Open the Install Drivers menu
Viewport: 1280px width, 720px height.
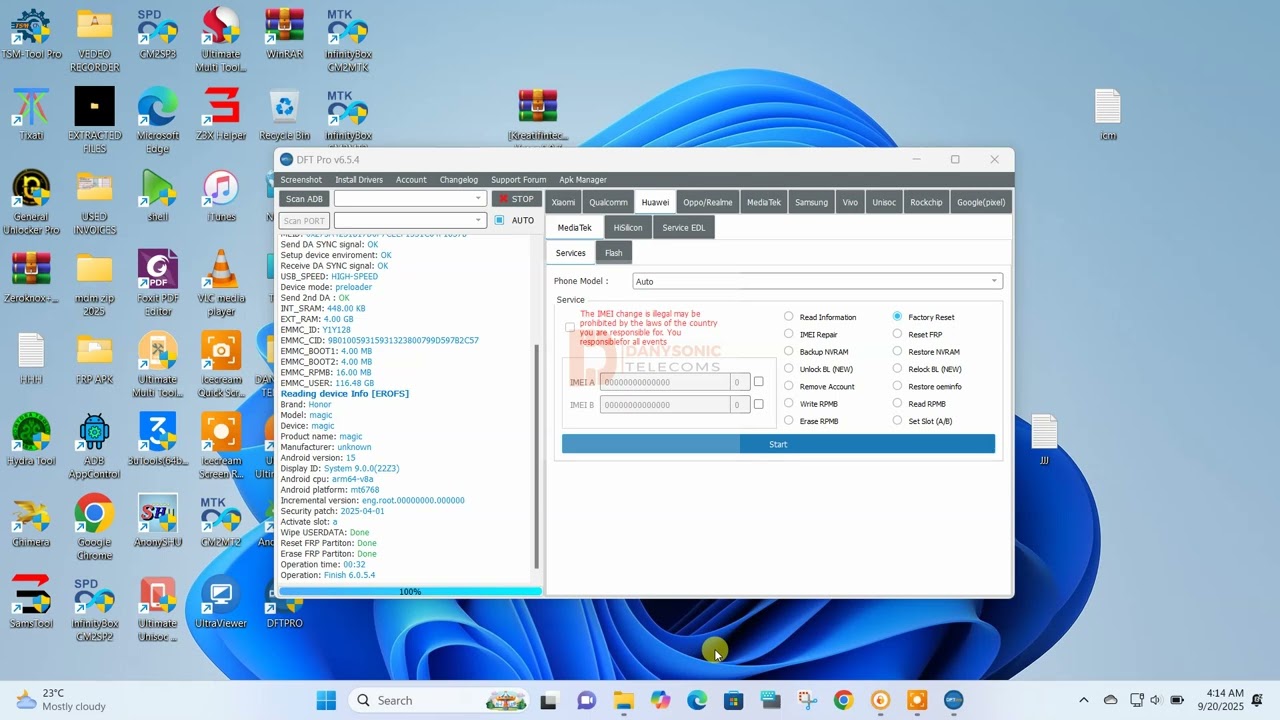(359, 180)
